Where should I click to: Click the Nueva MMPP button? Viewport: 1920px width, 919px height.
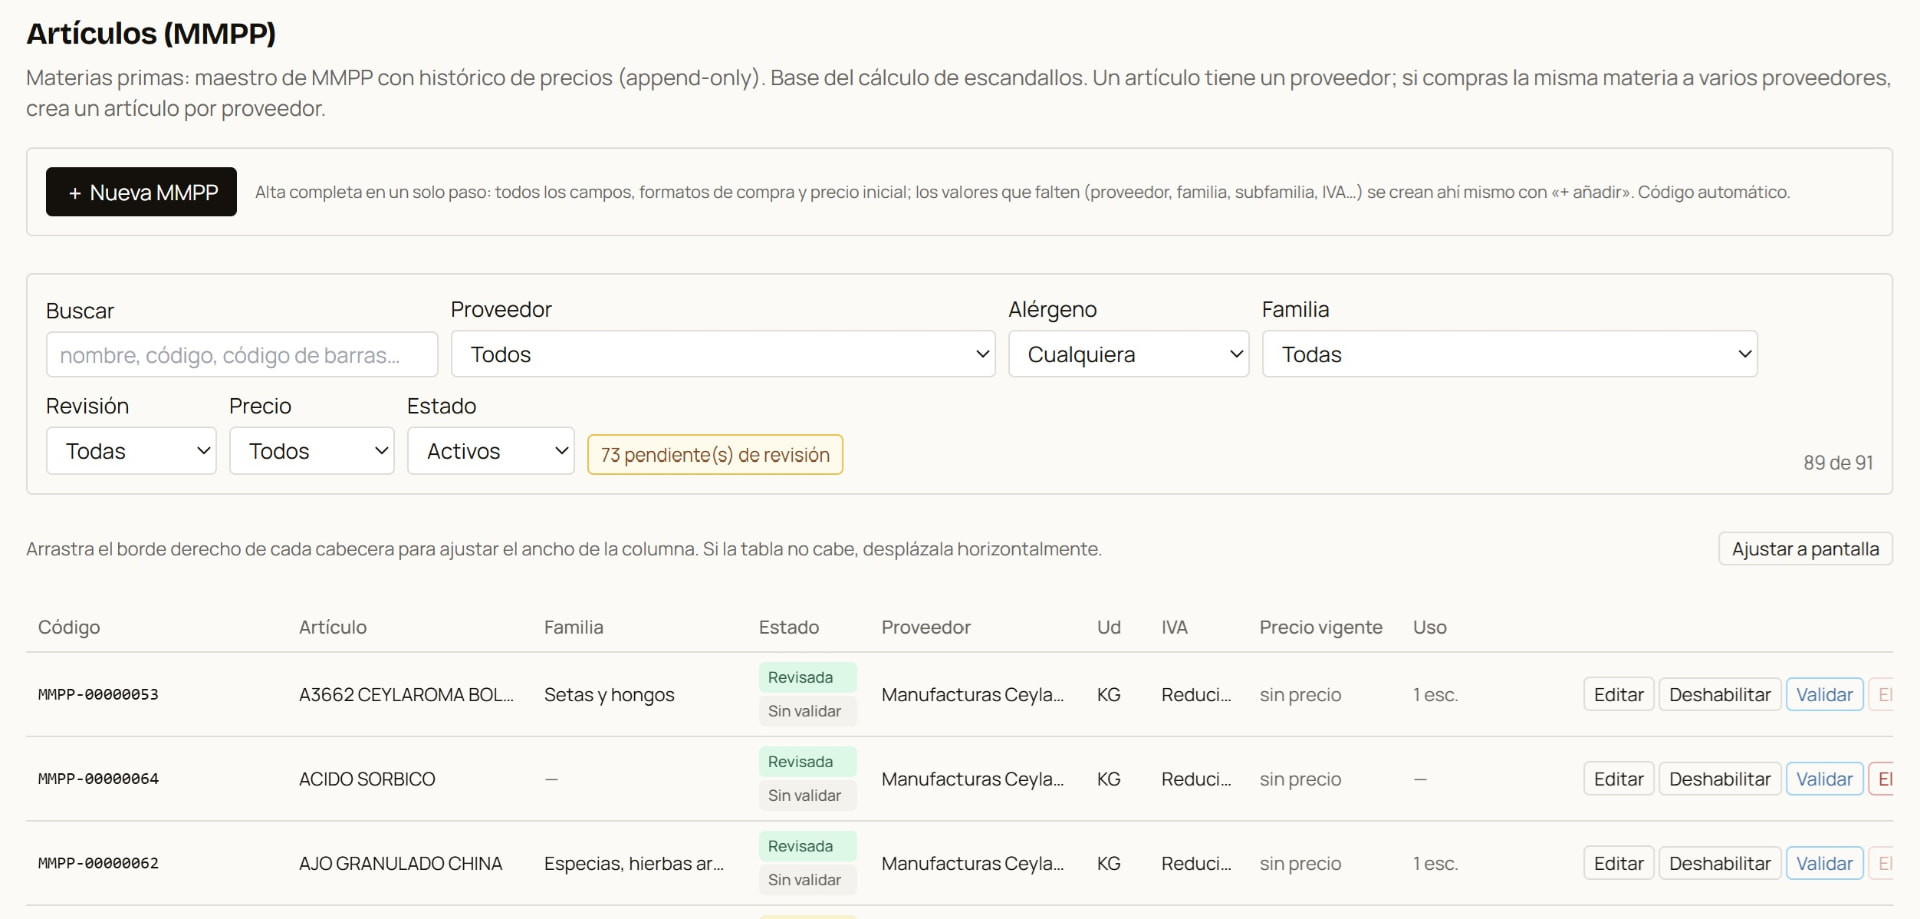(141, 192)
